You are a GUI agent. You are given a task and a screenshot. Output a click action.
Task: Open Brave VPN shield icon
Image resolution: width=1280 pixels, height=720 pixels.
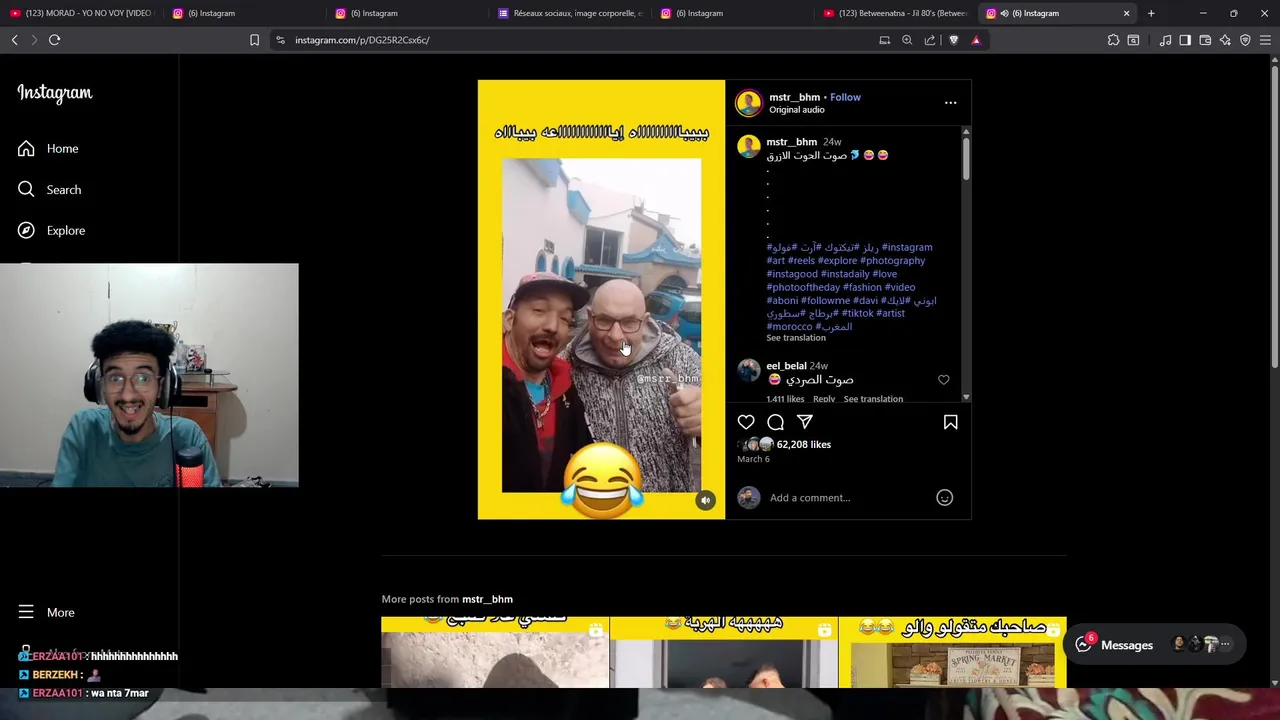(x=1245, y=40)
